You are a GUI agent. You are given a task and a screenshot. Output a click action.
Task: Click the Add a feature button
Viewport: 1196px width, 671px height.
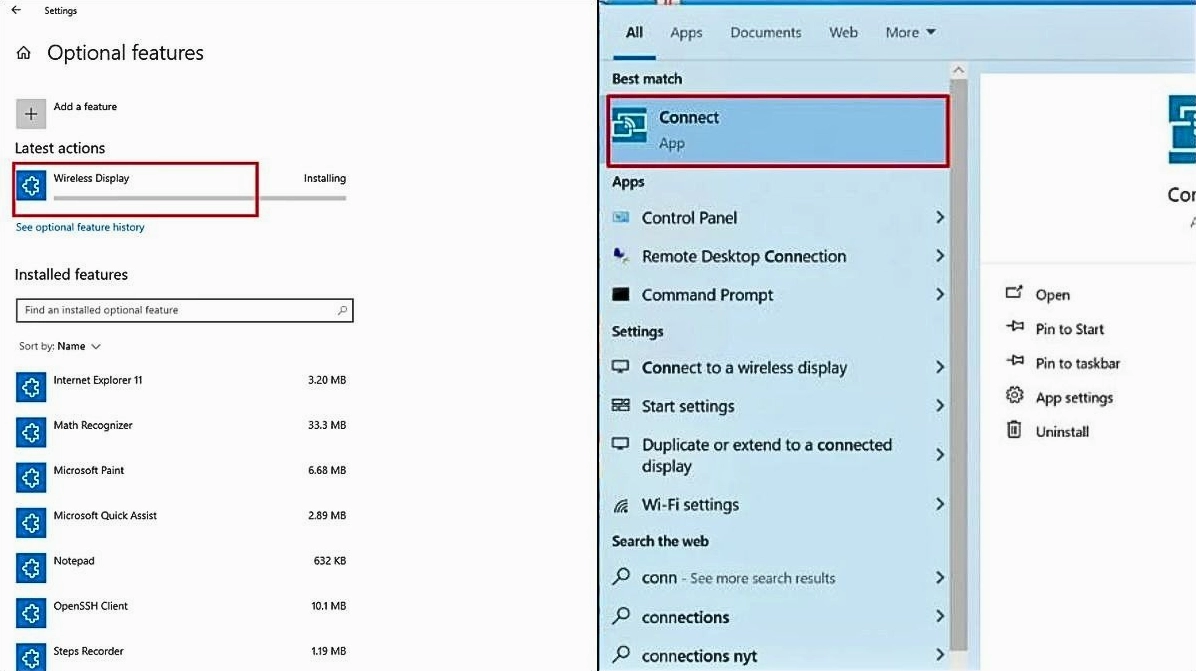31,112
